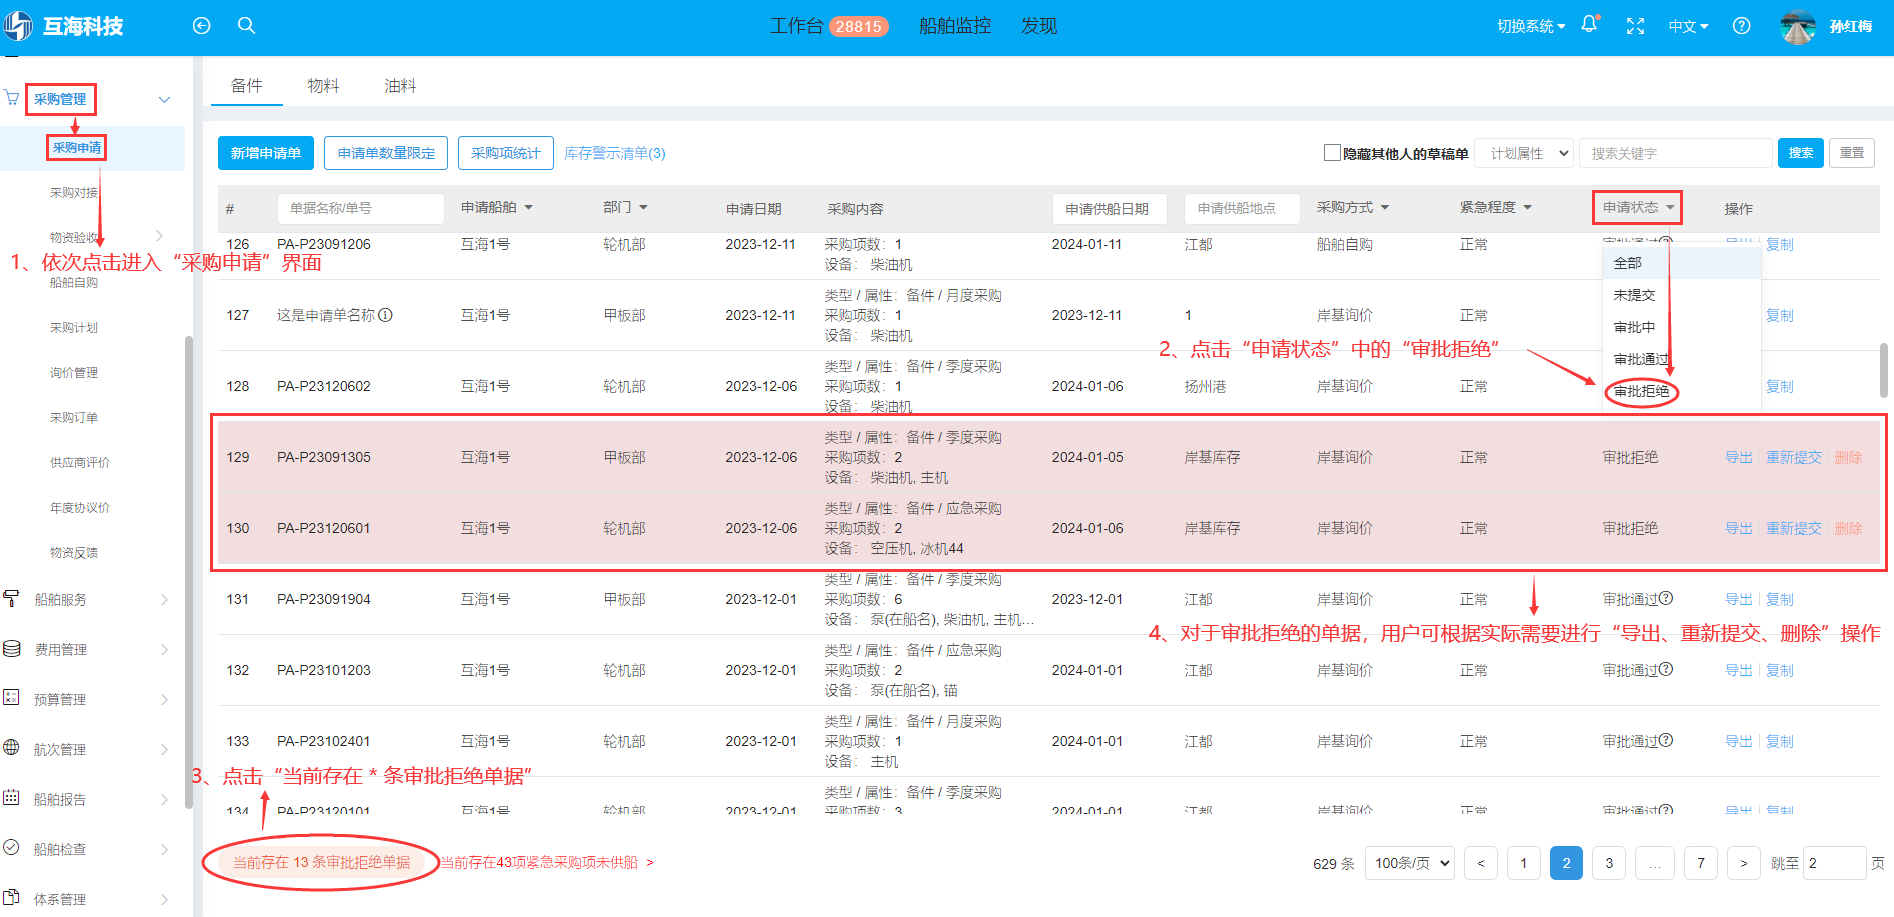This screenshot has width=1894, height=917.
Task: Click the 互海科技 logo icon
Action: click(17, 26)
